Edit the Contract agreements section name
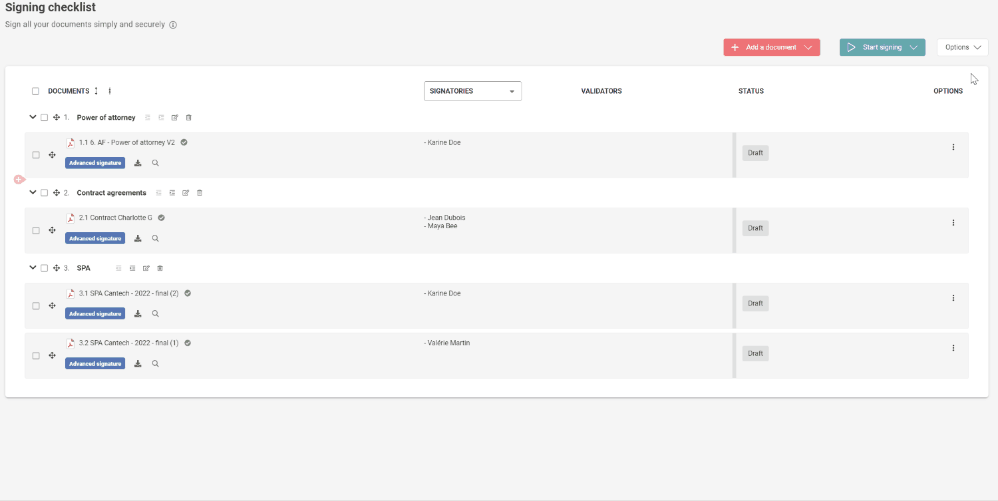This screenshot has height=501, width=998. [x=185, y=193]
